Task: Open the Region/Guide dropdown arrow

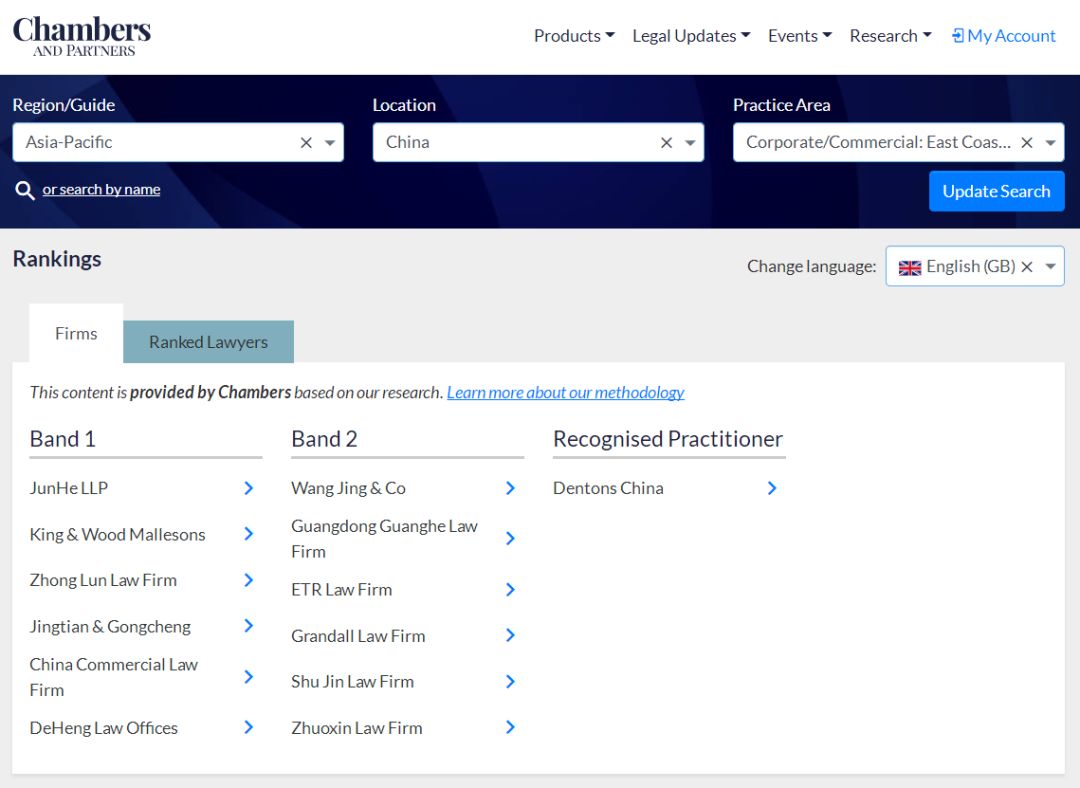Action: click(x=330, y=143)
